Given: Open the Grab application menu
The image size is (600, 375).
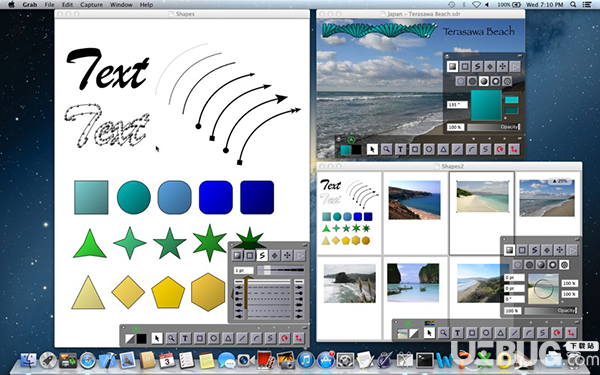Looking at the screenshot, I should 29,5.
